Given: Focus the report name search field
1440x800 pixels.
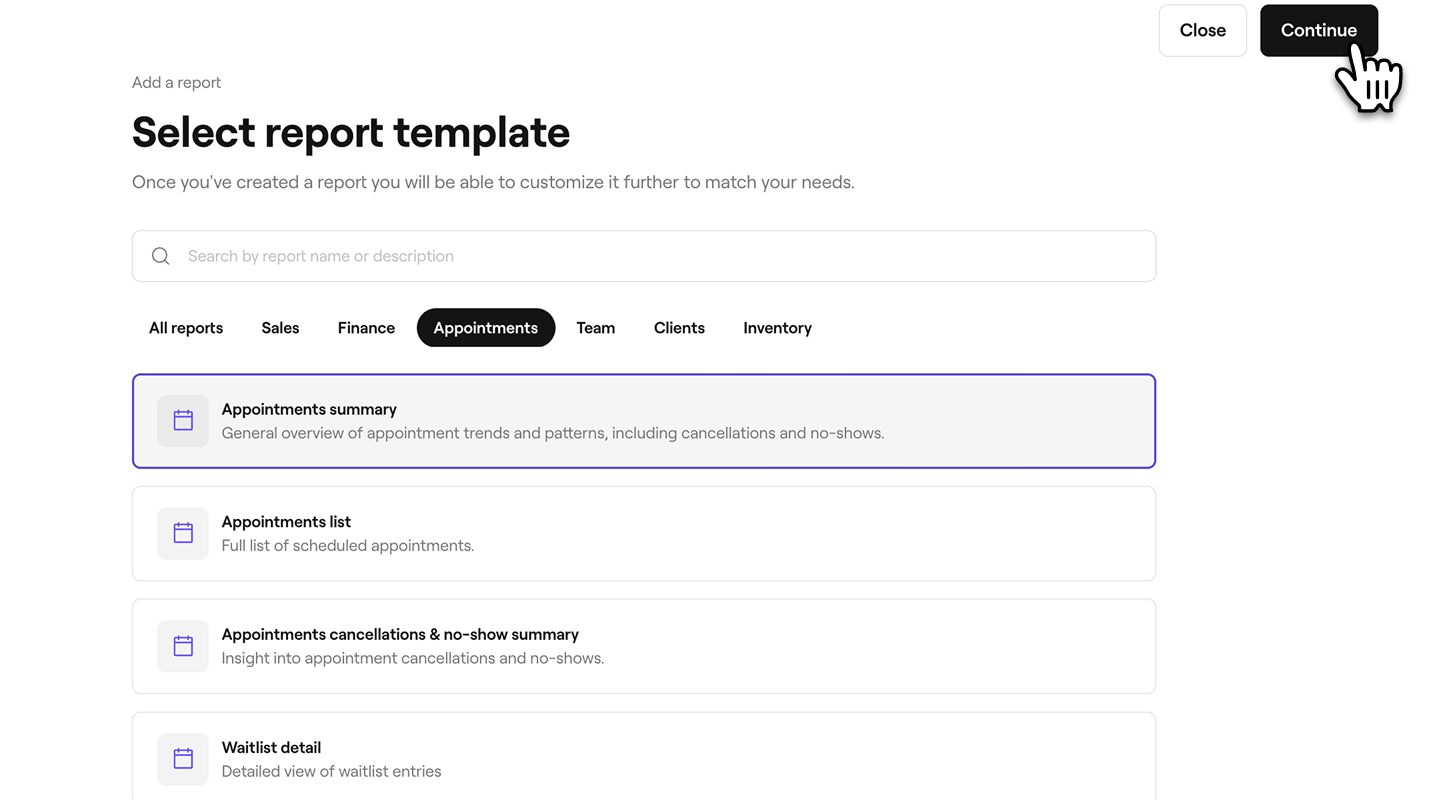Looking at the screenshot, I should [x=660, y=256].
